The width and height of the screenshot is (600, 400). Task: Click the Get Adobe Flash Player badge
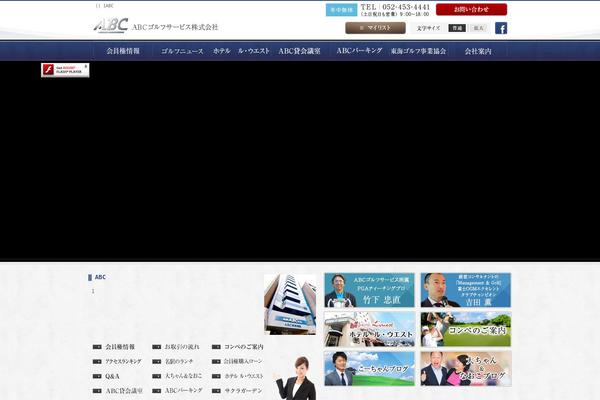(x=65, y=70)
